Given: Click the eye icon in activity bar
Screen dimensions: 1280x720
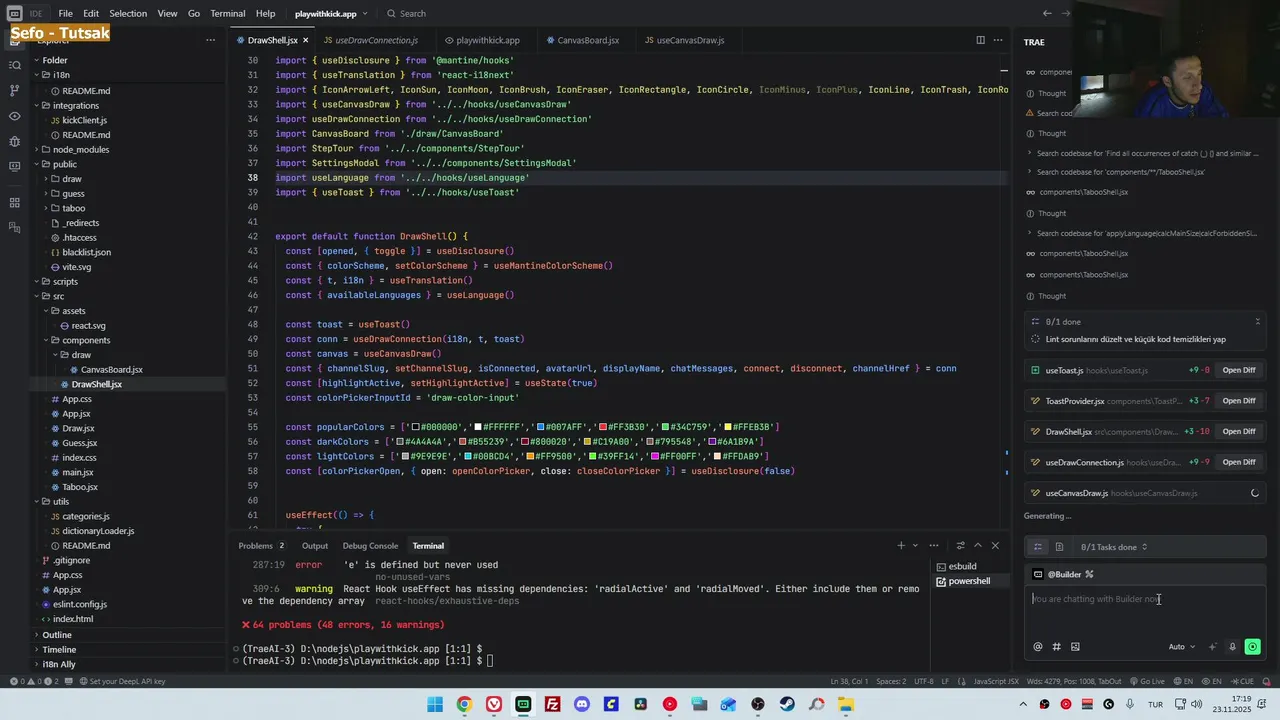Looking at the screenshot, I should (14, 116).
